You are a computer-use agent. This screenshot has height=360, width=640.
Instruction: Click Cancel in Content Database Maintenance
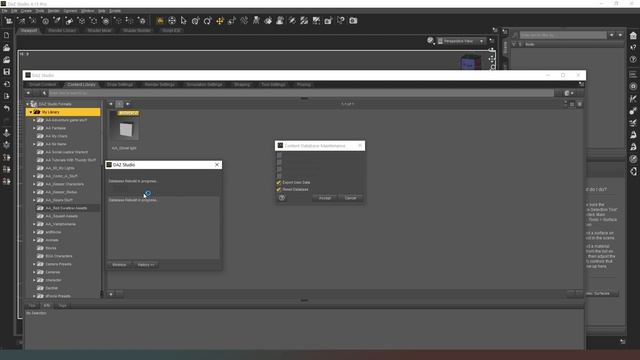pyautogui.click(x=351, y=198)
